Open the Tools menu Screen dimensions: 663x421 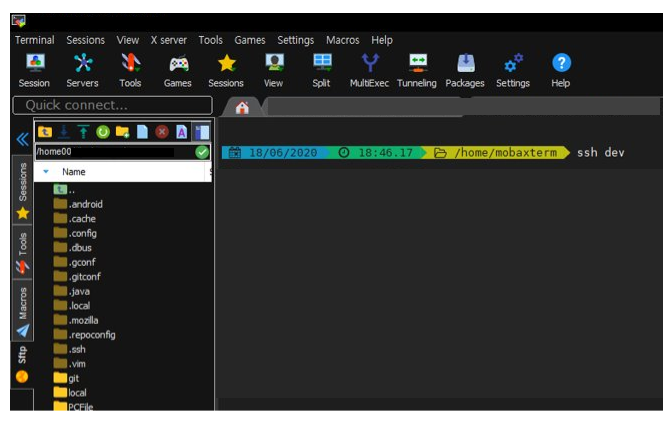tap(211, 40)
